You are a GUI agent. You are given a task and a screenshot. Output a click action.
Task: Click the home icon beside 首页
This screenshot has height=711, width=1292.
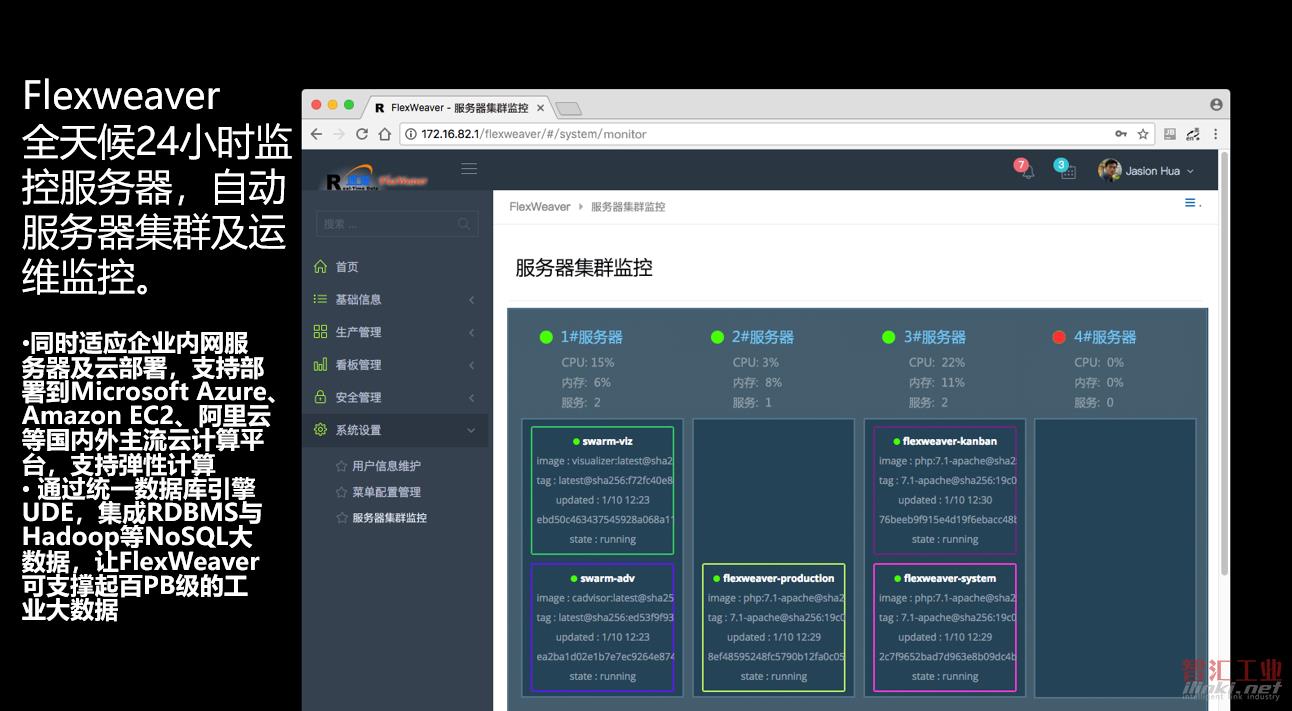click(x=320, y=266)
